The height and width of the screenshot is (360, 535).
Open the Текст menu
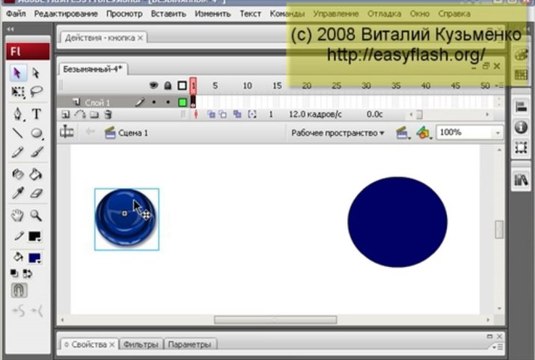point(250,14)
